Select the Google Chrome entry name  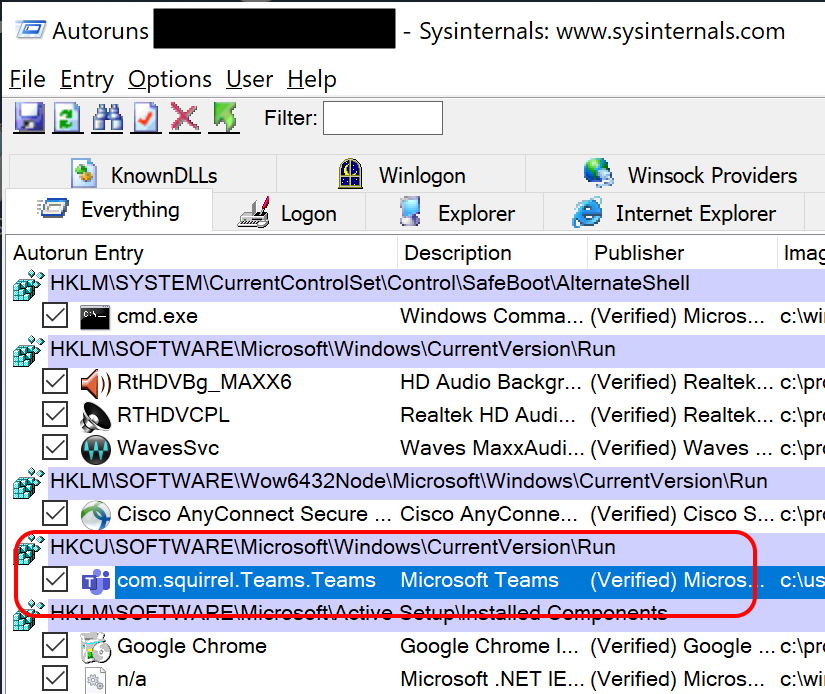point(192,646)
